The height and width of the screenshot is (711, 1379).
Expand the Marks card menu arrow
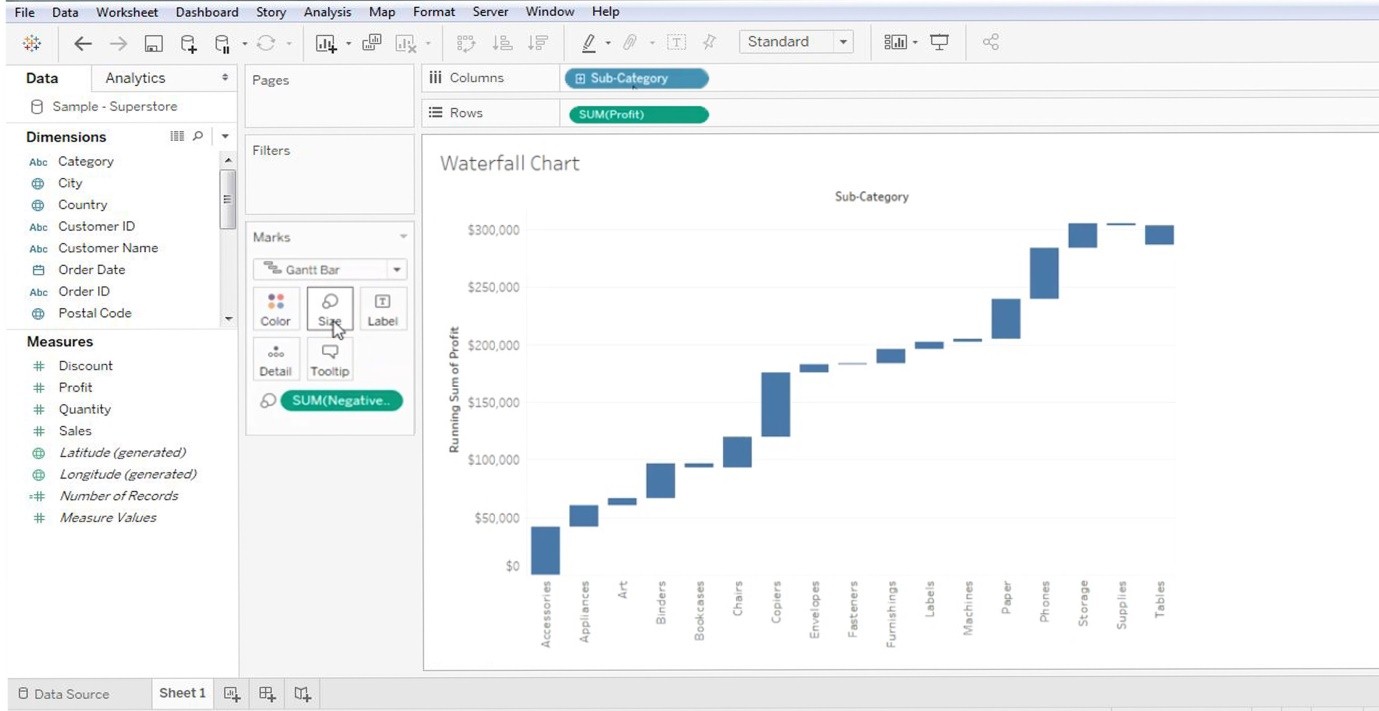[x=403, y=237]
